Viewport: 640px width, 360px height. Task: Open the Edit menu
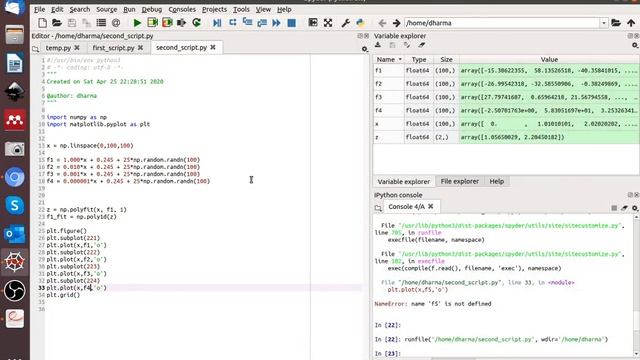57,9
